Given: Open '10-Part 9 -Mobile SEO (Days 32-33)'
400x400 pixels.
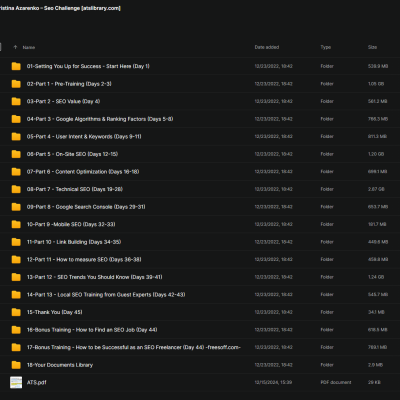Looking at the screenshot, I should tap(71, 224).
